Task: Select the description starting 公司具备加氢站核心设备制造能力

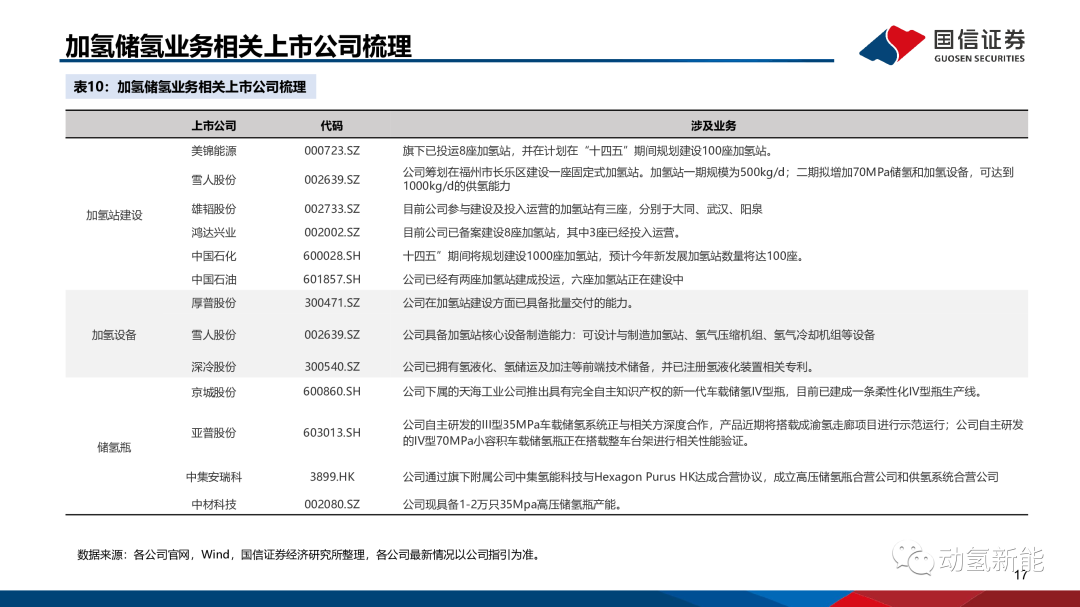Action: coord(639,336)
